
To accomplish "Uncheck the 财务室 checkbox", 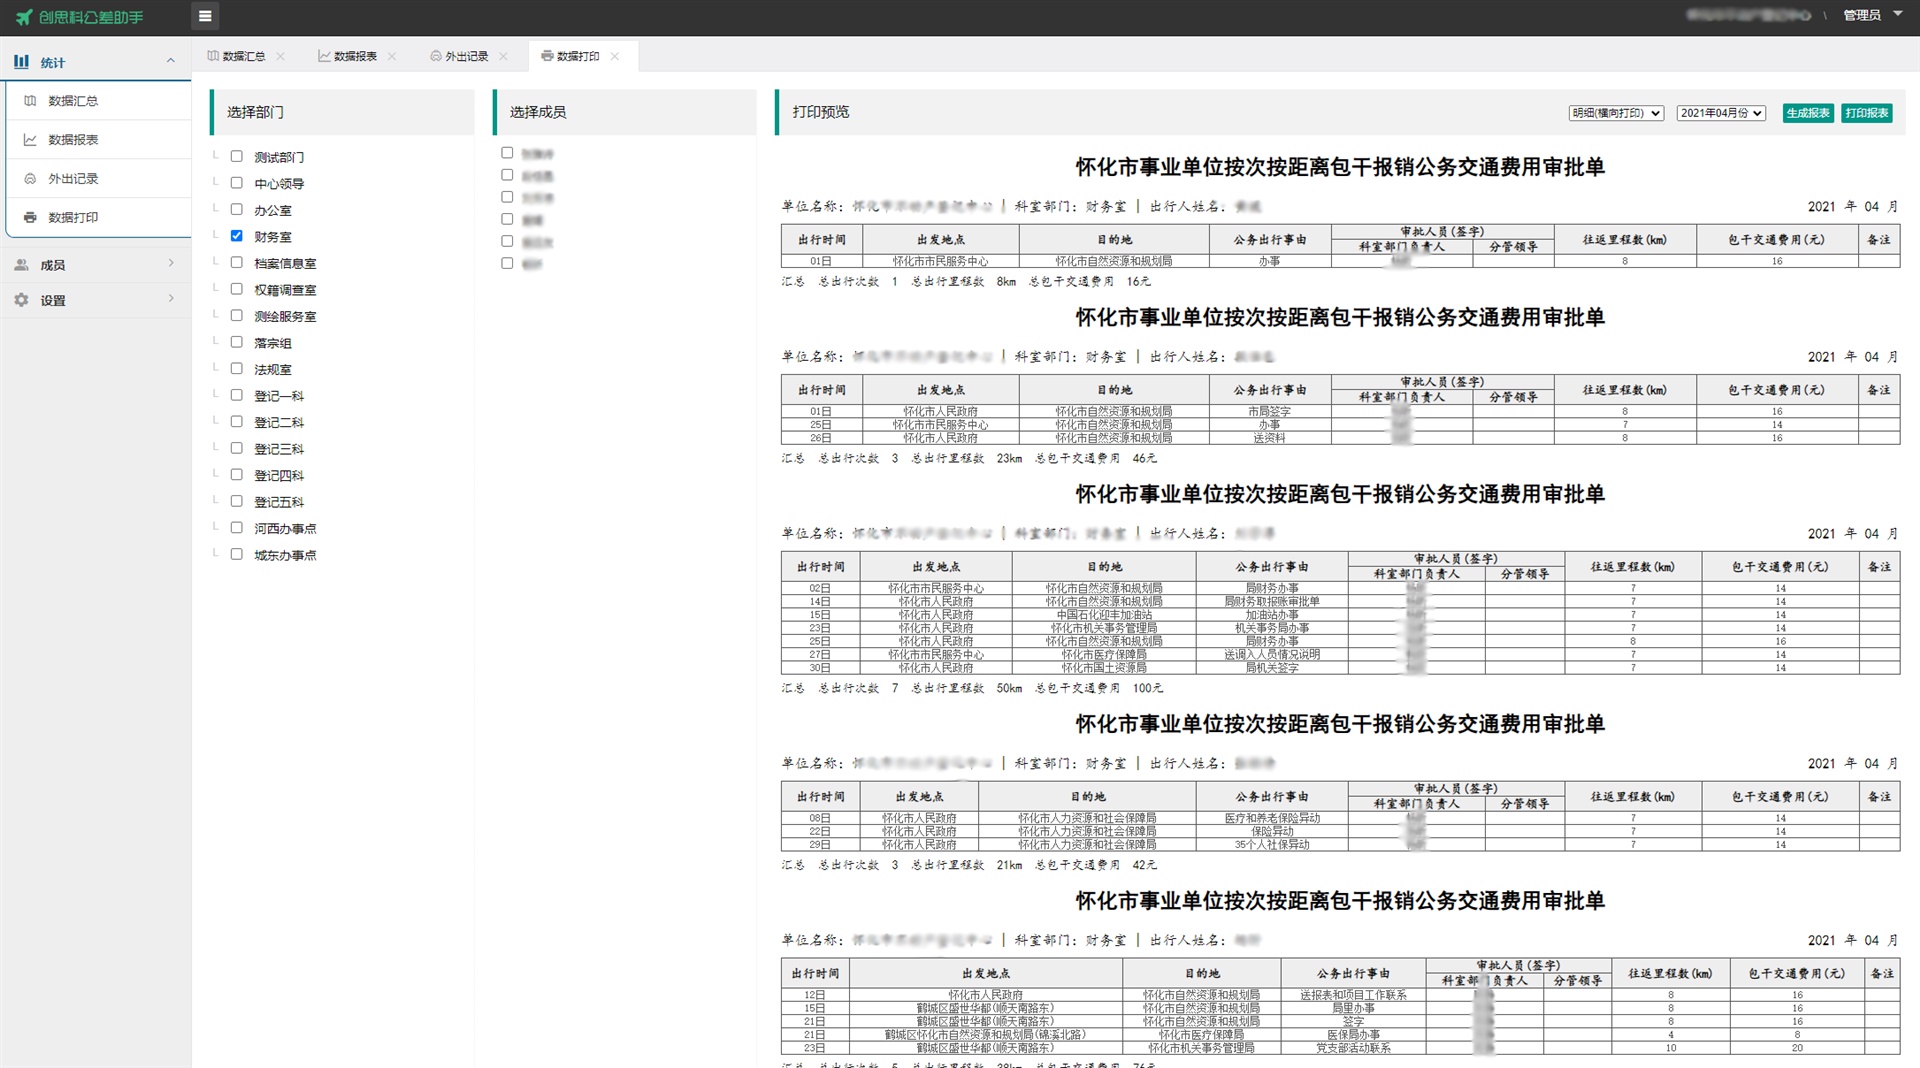I will (x=237, y=236).
